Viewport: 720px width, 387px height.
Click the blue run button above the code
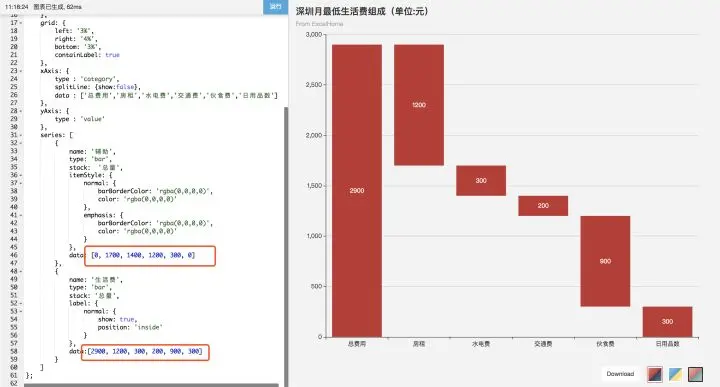coord(275,7)
